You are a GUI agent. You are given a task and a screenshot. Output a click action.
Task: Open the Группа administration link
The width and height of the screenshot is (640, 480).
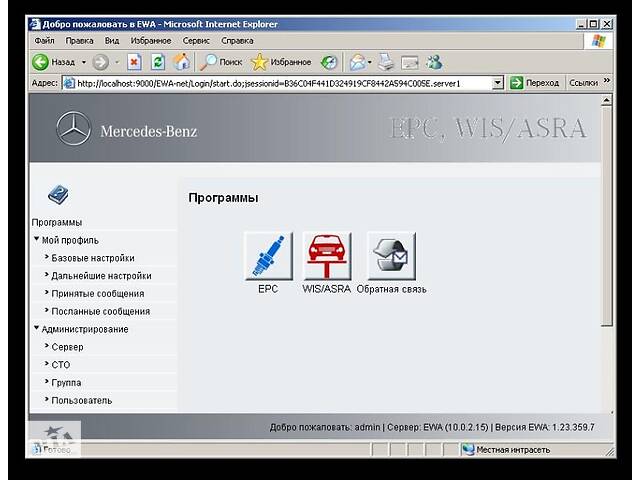pos(66,383)
